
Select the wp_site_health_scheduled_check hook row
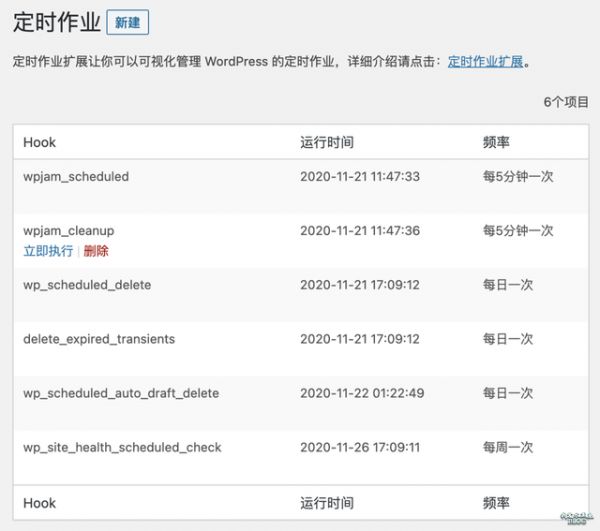122,447
